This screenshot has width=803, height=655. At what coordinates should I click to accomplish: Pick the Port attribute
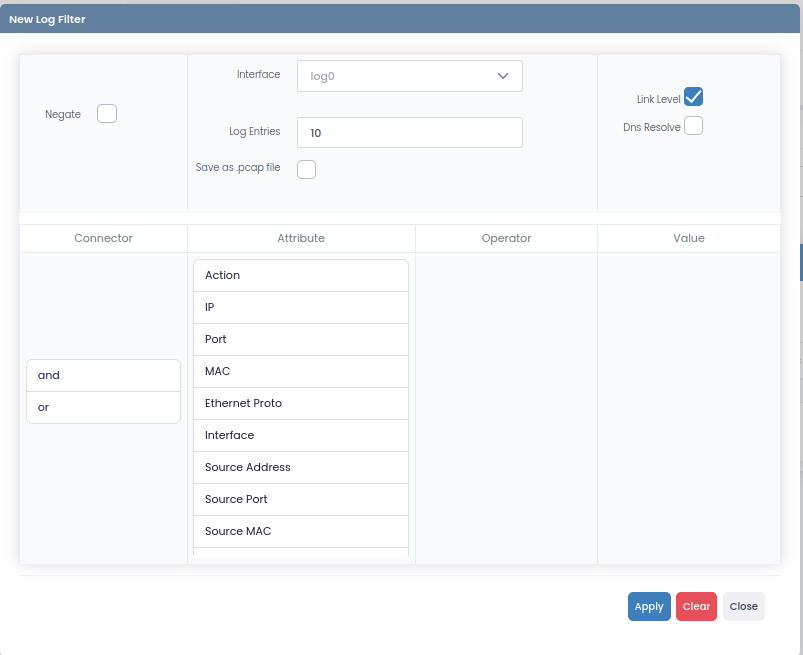[300, 340]
